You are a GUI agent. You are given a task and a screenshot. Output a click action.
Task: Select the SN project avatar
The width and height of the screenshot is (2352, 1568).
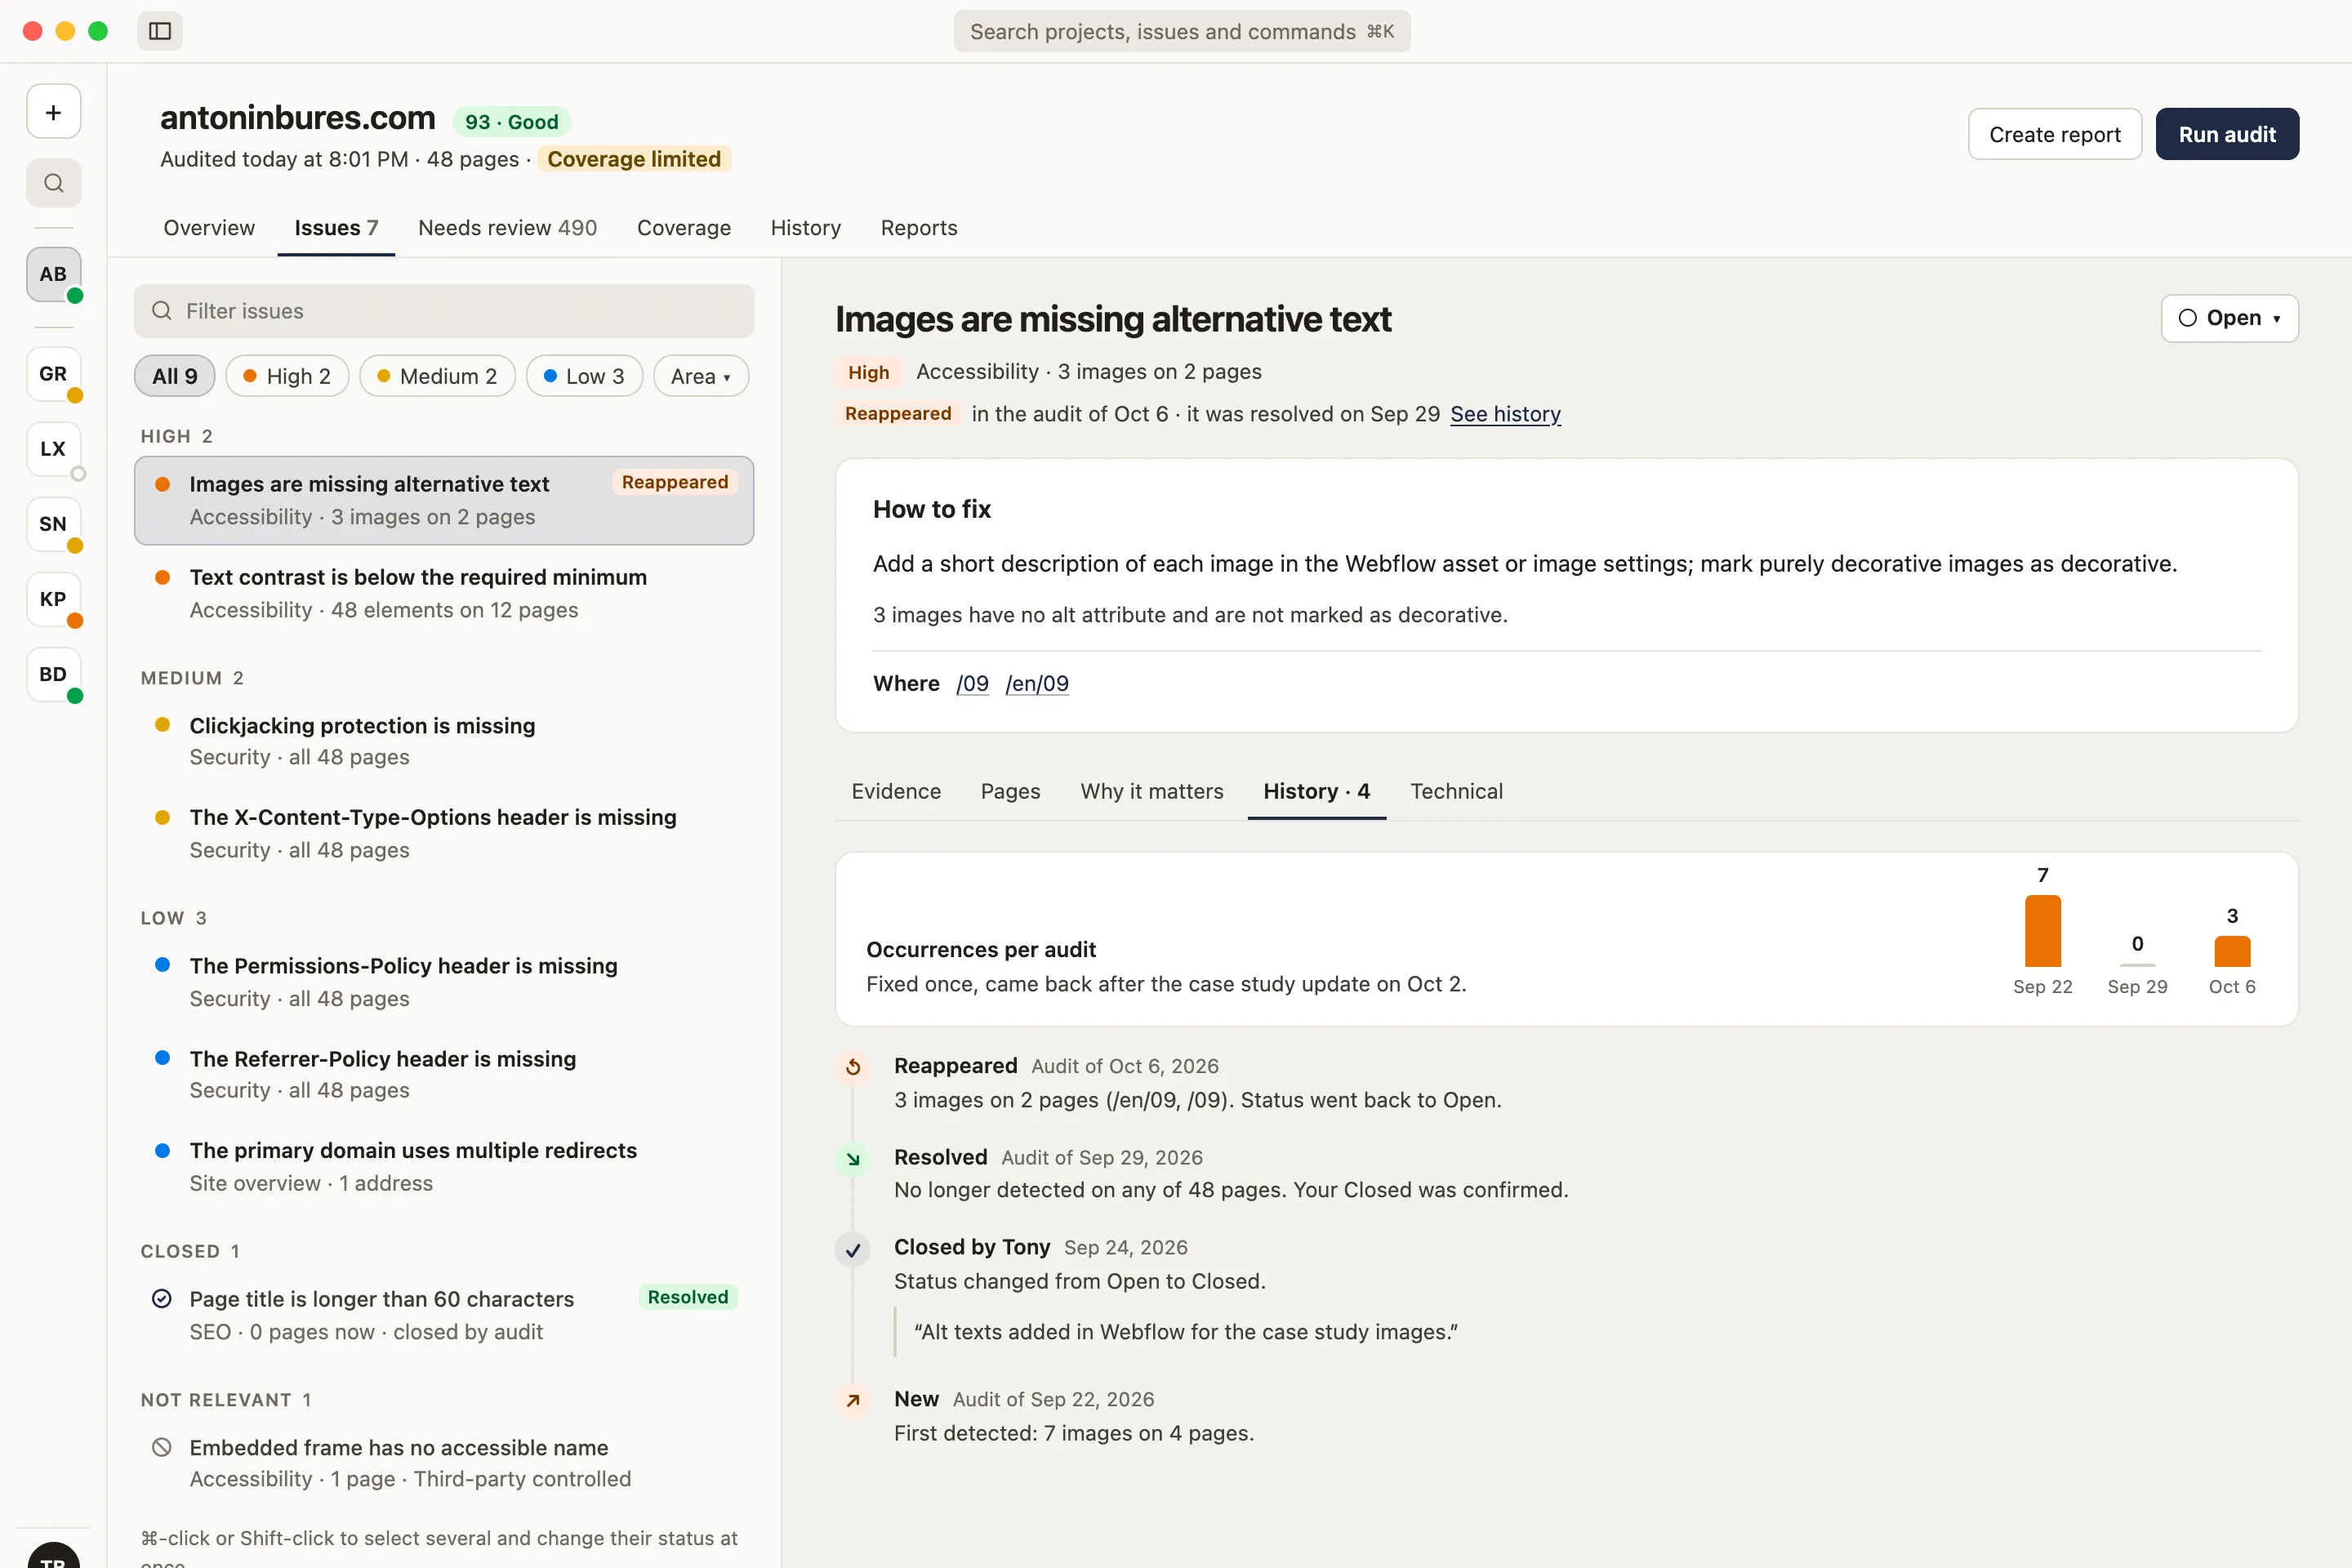point(53,524)
